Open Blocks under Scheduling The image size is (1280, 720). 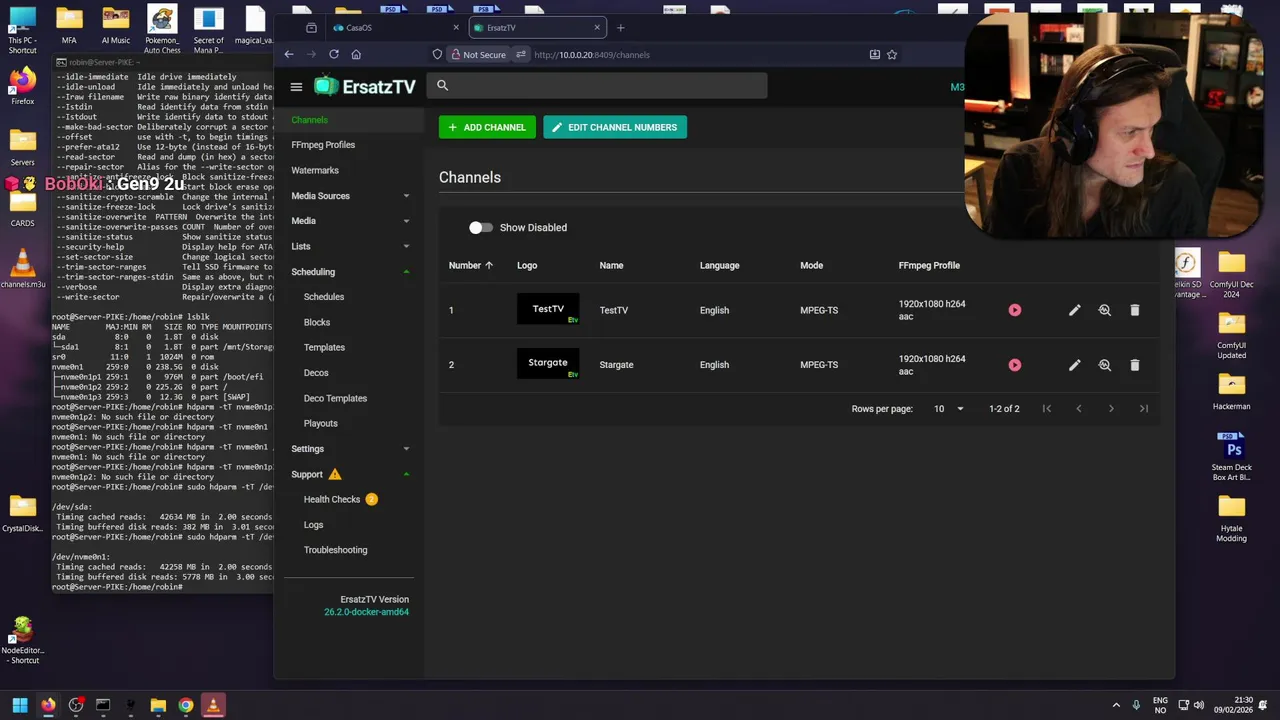317,322
